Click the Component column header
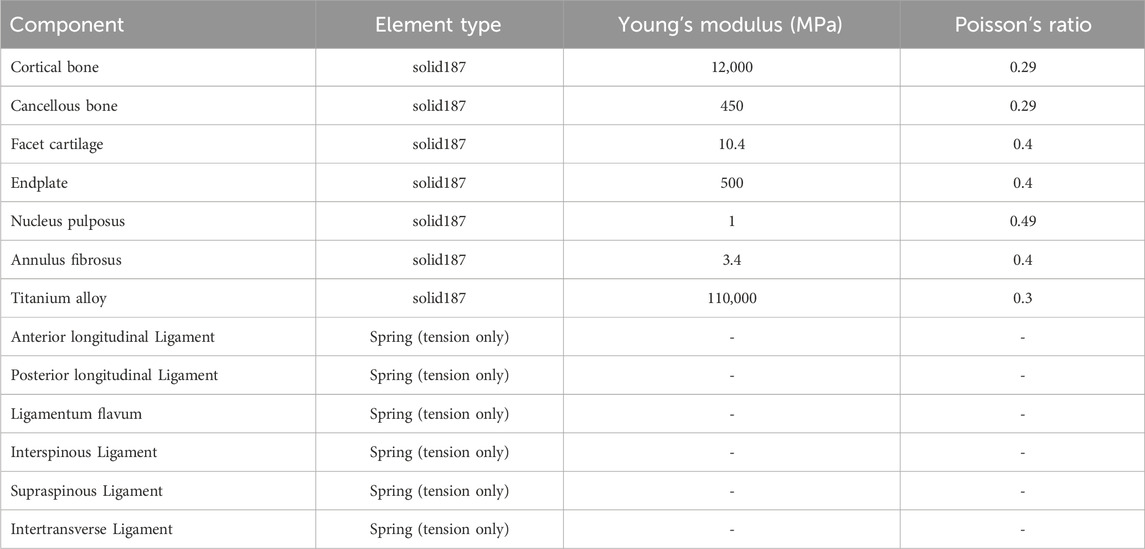1145x549 pixels. 67,24
